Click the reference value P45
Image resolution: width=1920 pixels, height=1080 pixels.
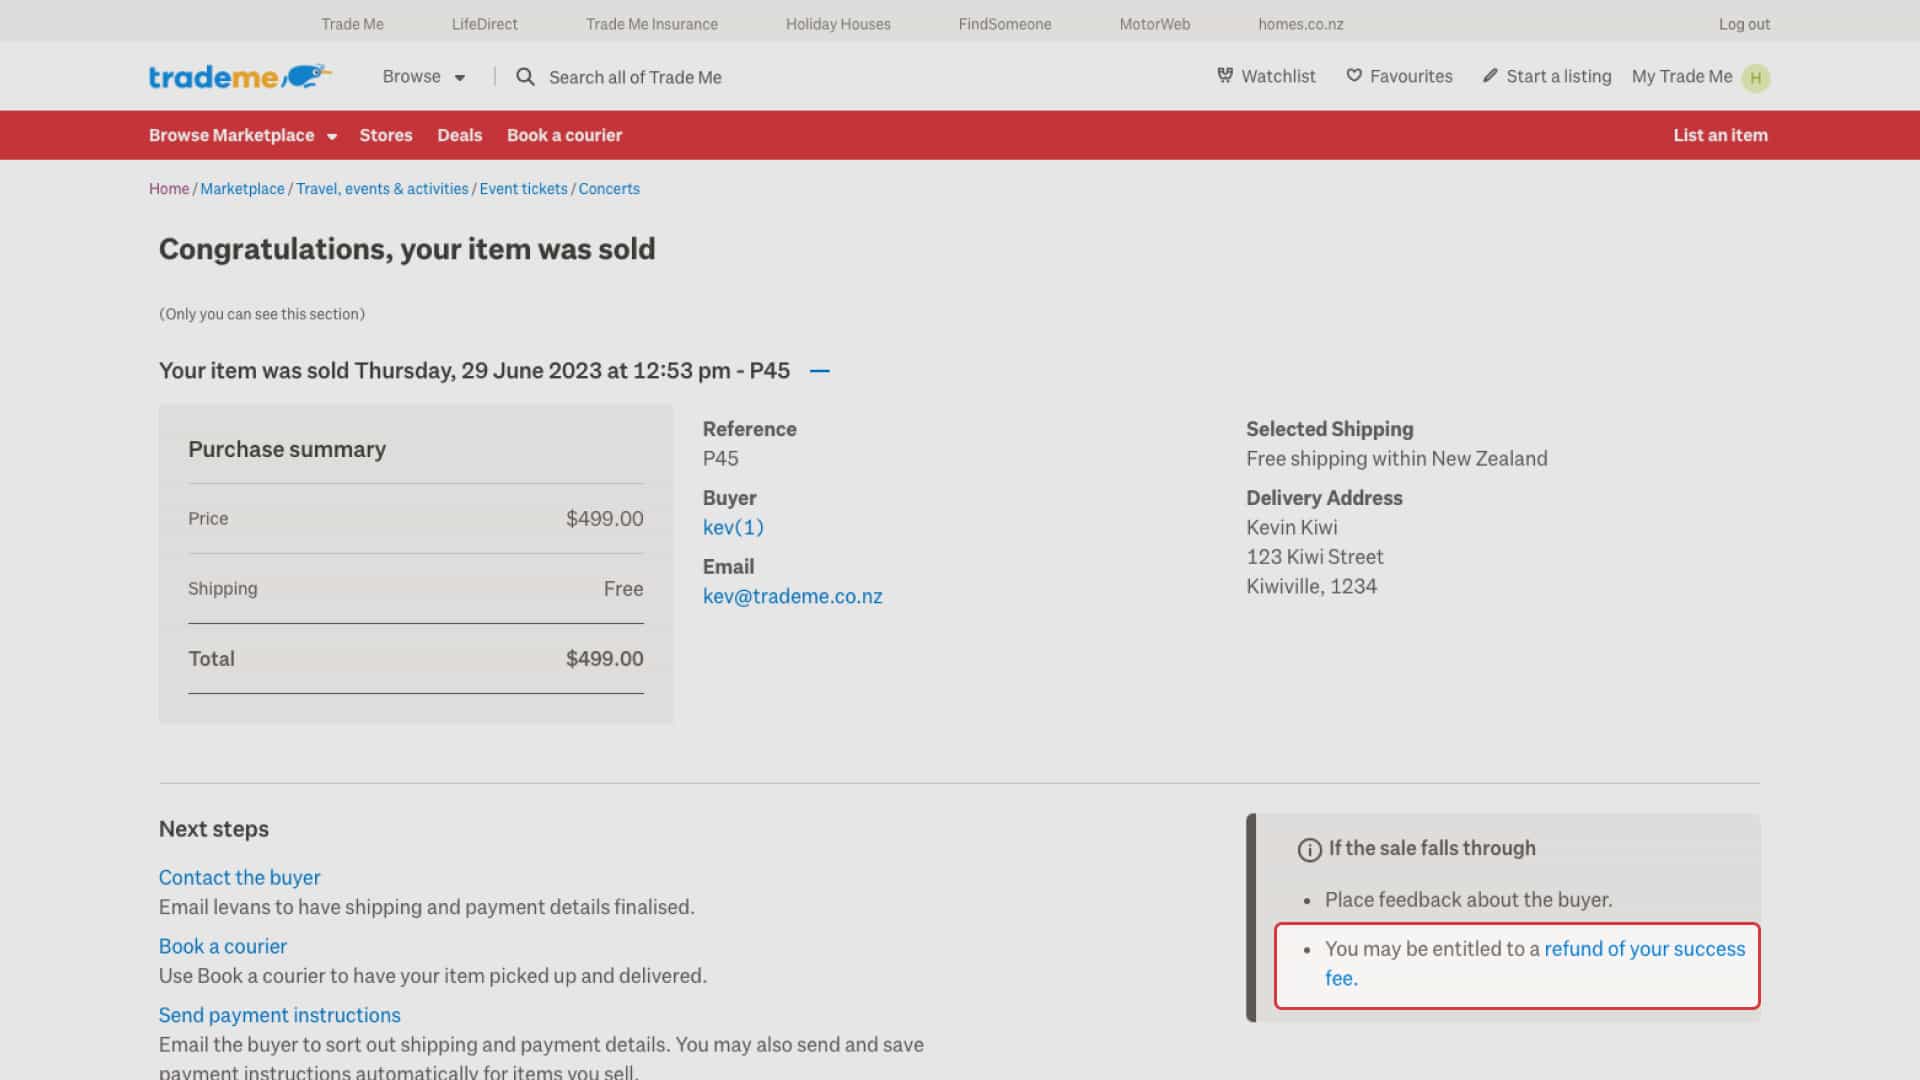click(720, 458)
